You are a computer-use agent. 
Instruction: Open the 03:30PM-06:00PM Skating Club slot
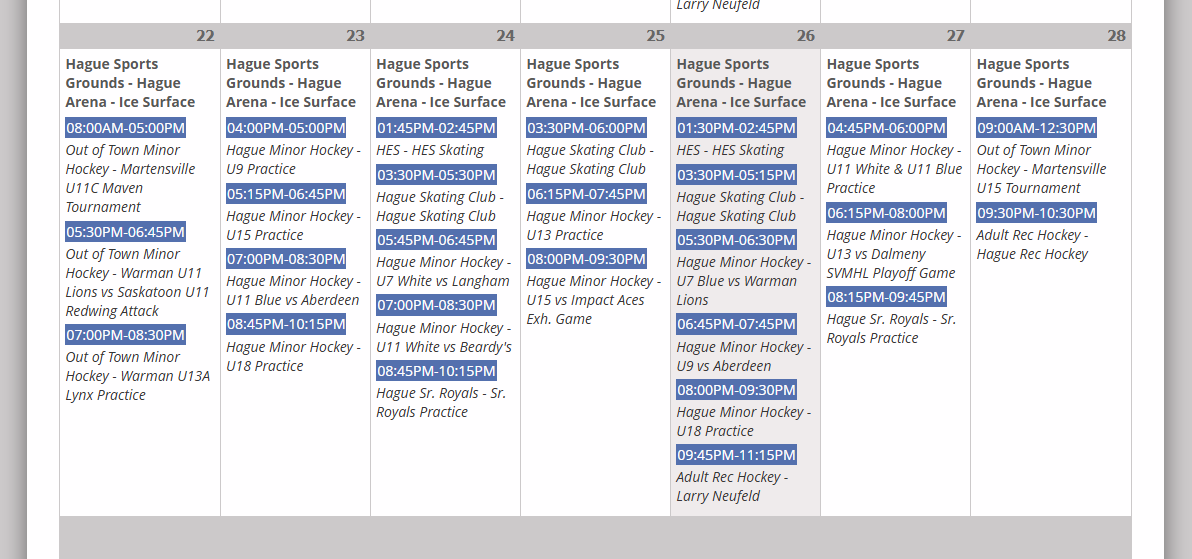pos(586,128)
